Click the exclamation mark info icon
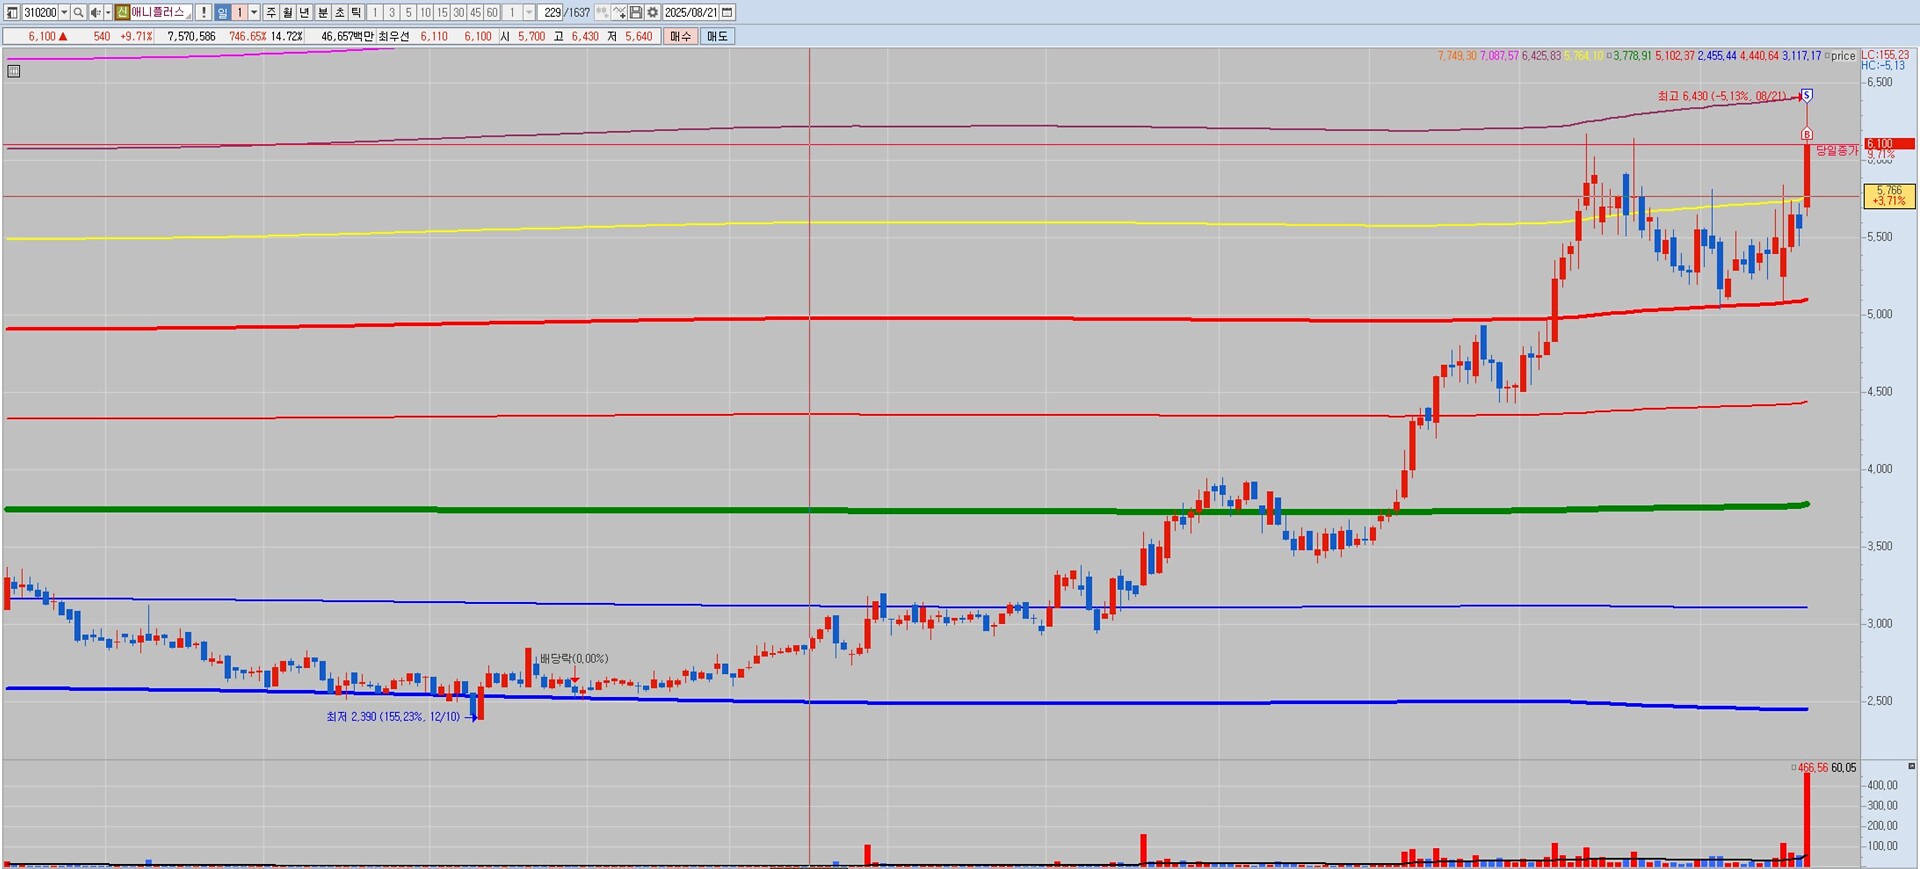Image resolution: width=1920 pixels, height=869 pixels. [204, 12]
